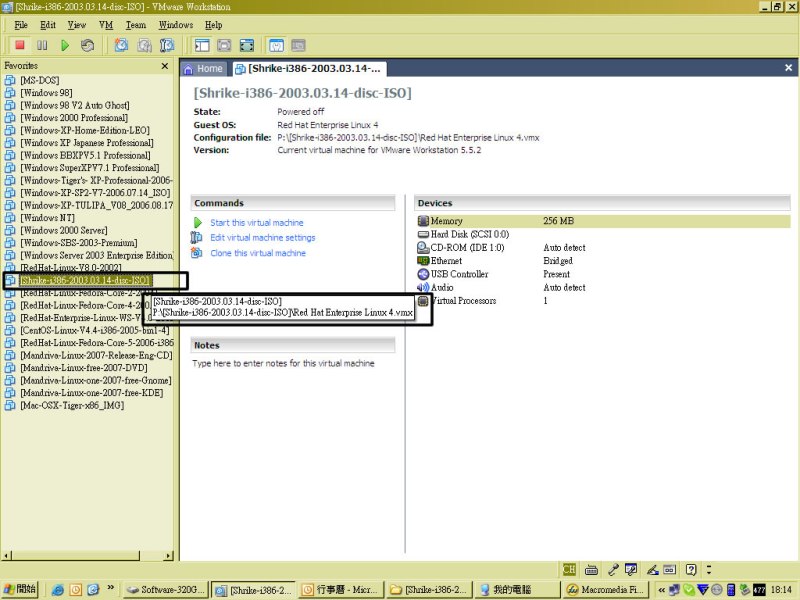Click the Internet Explorer quick launch icon
This screenshot has height=600, width=800.
click(x=58, y=590)
